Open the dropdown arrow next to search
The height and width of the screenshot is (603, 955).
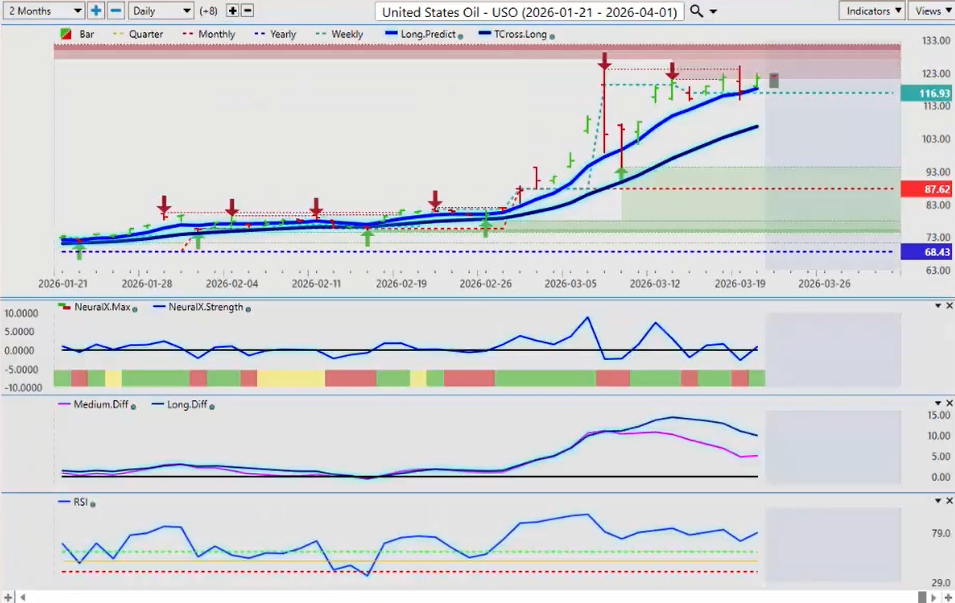click(x=714, y=12)
